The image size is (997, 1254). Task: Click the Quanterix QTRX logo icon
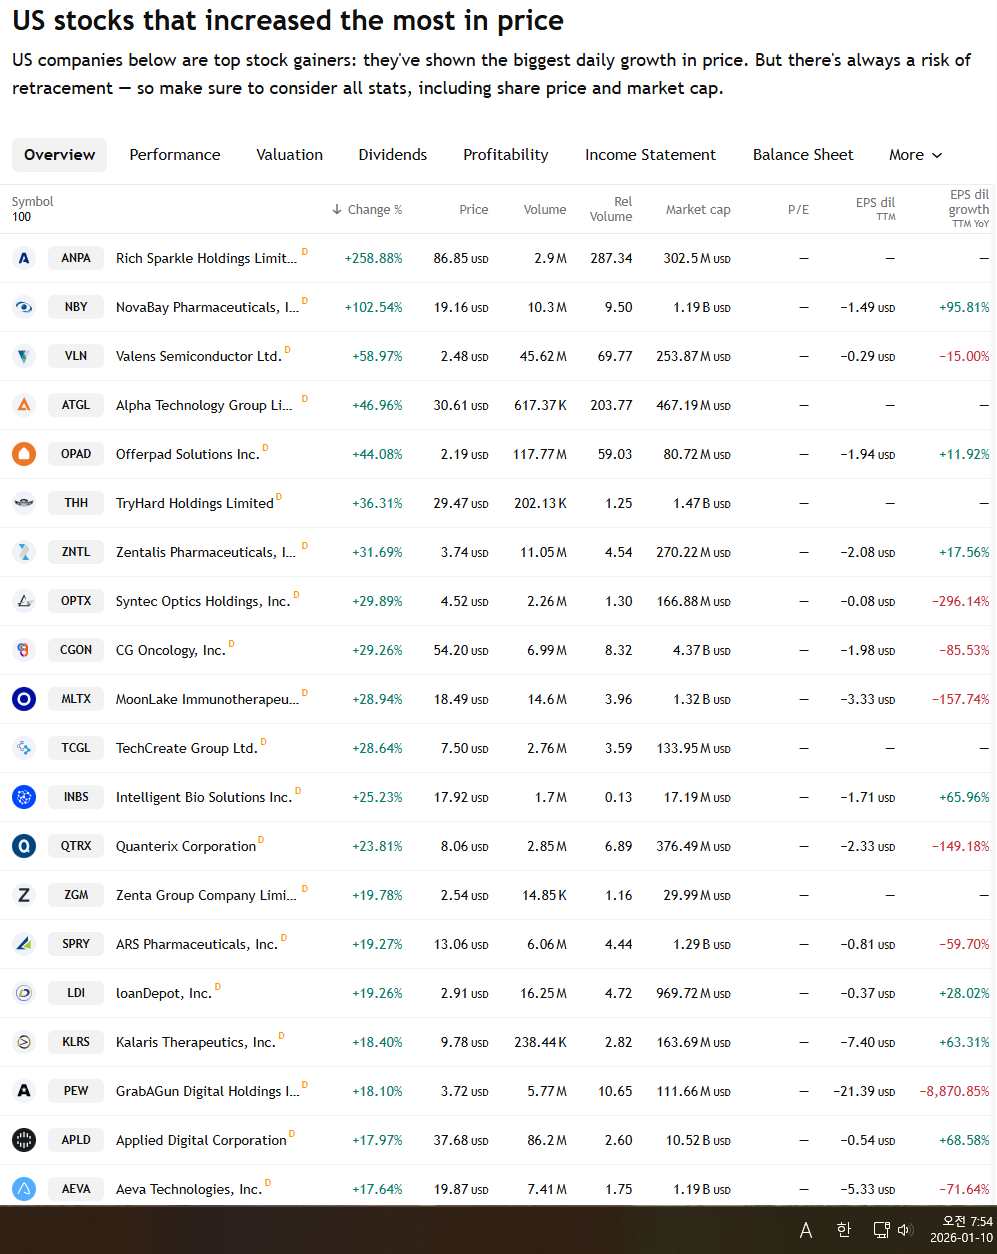coord(24,846)
